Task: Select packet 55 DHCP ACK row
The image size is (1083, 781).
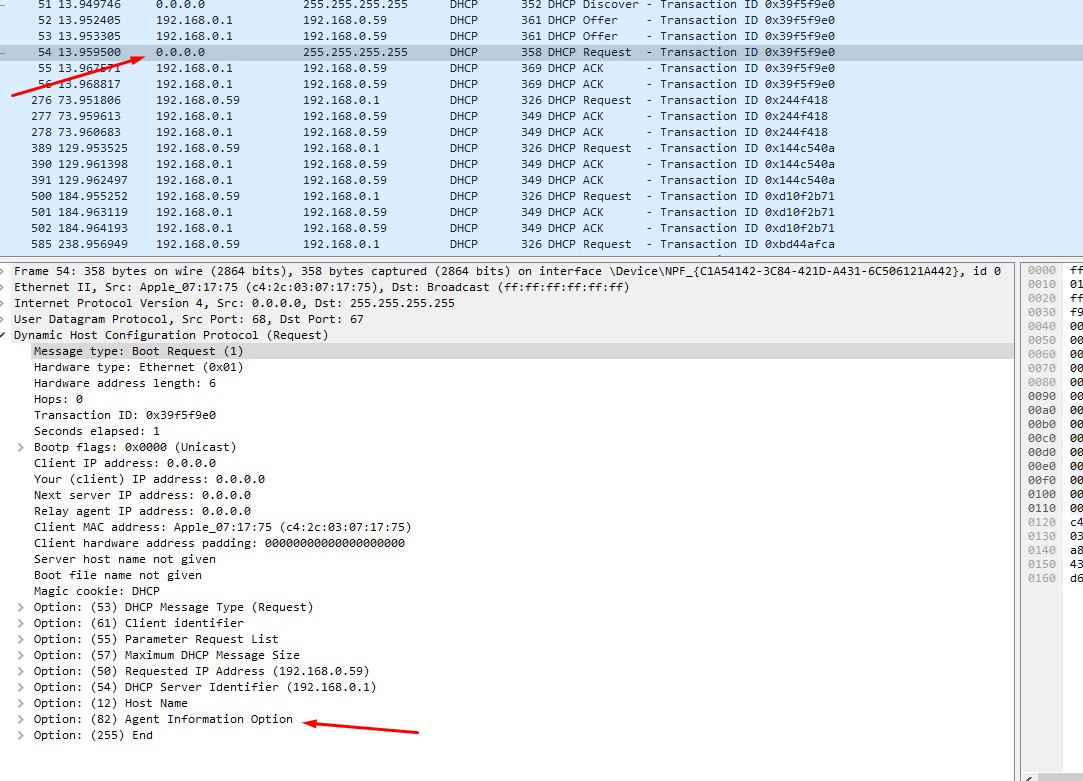Action: 542,68
